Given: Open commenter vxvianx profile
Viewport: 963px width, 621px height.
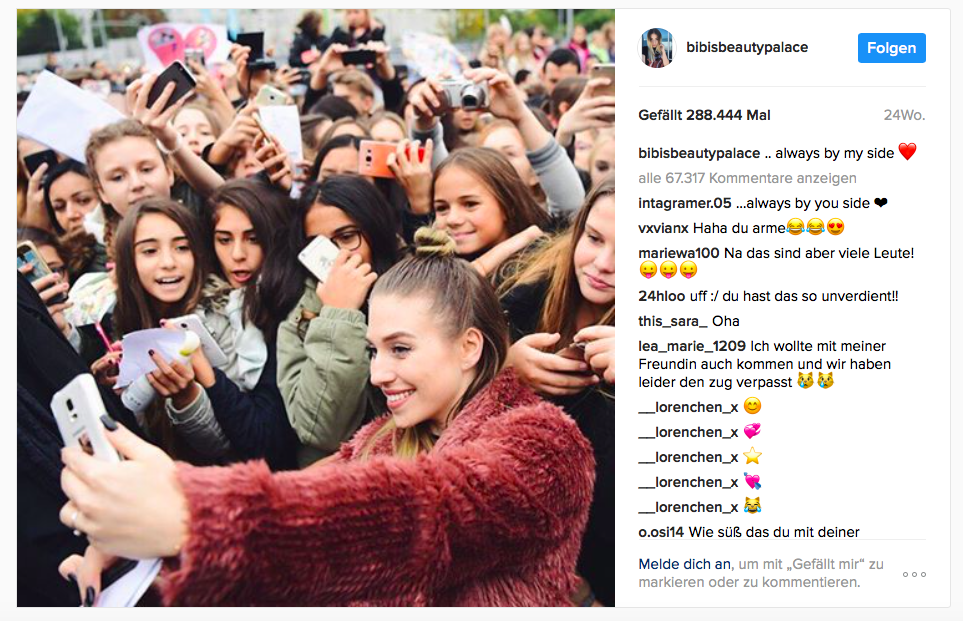Looking at the screenshot, I should (663, 228).
